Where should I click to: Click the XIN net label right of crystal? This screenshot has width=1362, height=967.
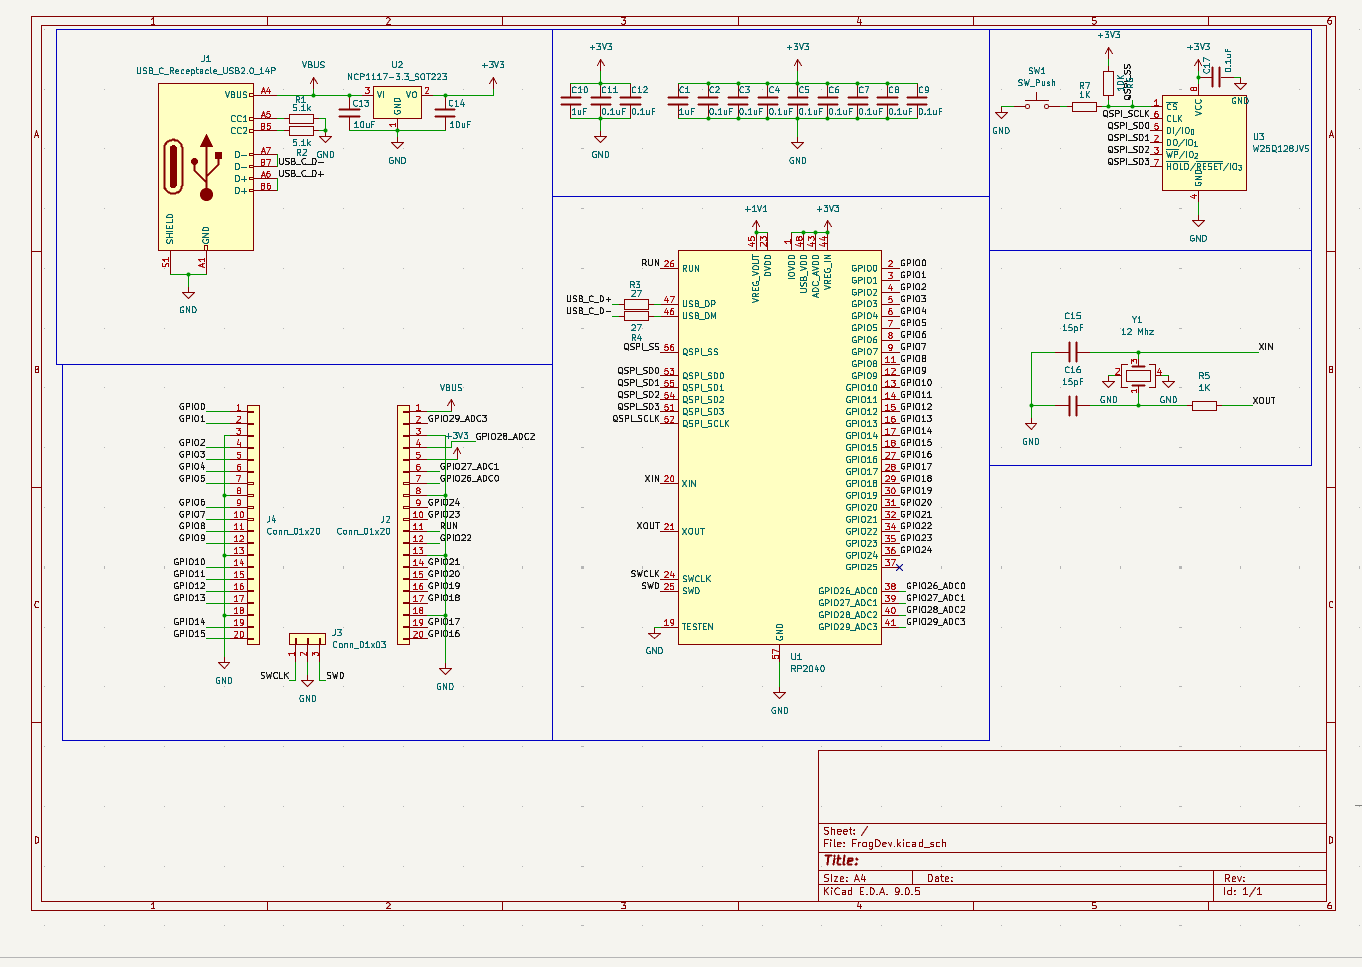(x=1265, y=347)
